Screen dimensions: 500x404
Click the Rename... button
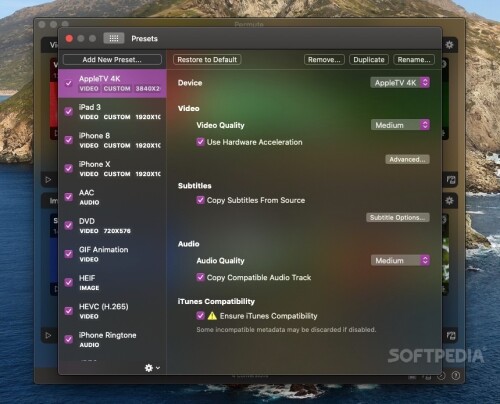point(414,60)
